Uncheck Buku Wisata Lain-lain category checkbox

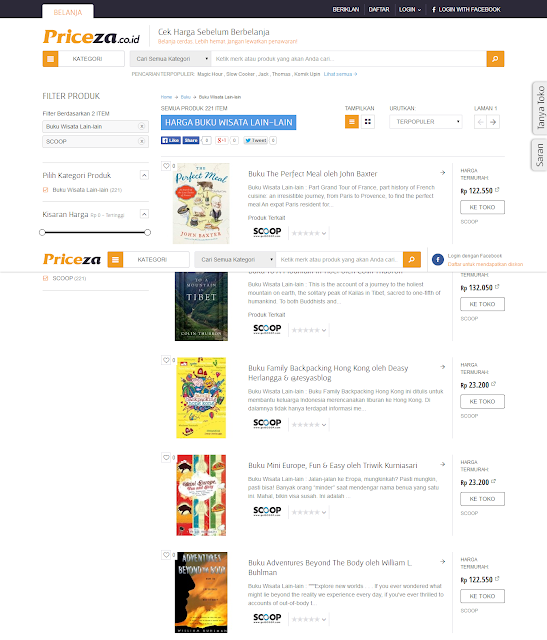point(45,190)
